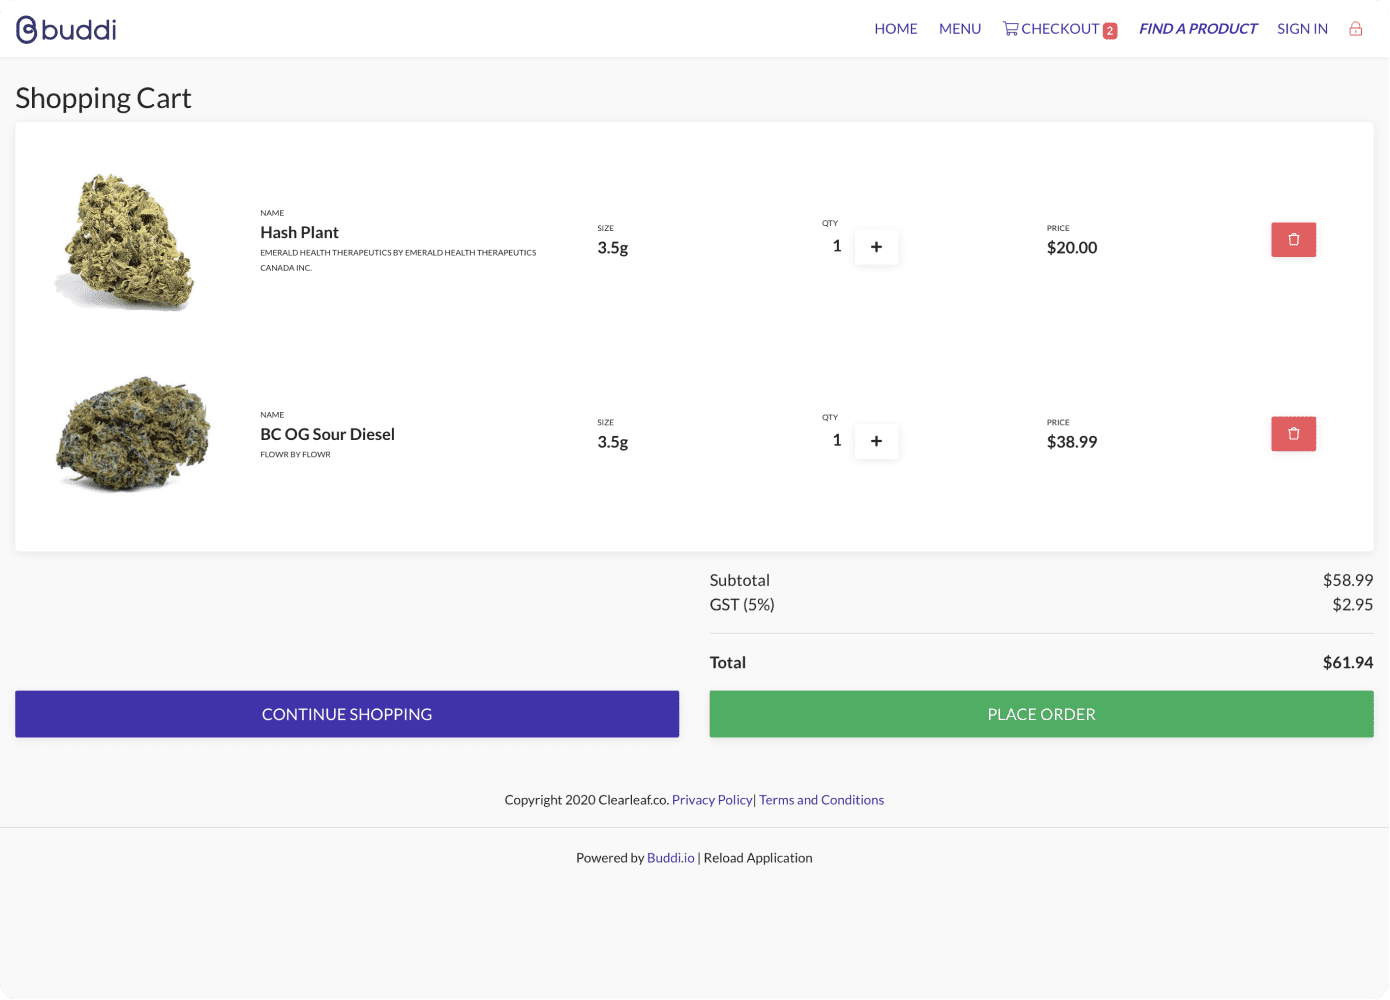Click the Emerald Health Therapeutics brand text
Image resolution: width=1390 pixels, height=1000 pixels.
coord(398,260)
